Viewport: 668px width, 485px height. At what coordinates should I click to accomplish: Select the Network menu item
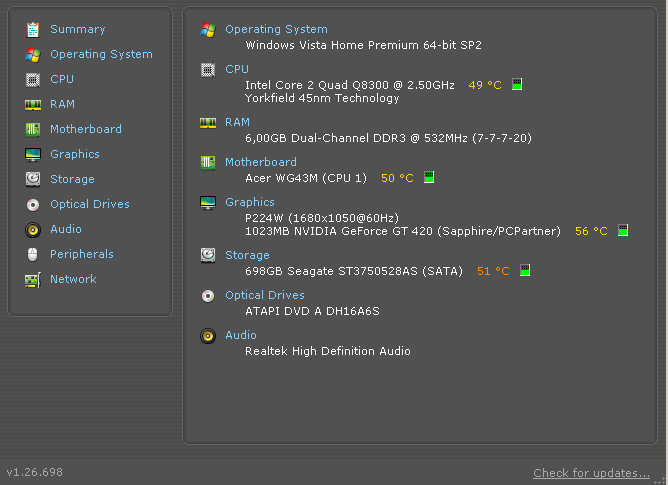73,279
